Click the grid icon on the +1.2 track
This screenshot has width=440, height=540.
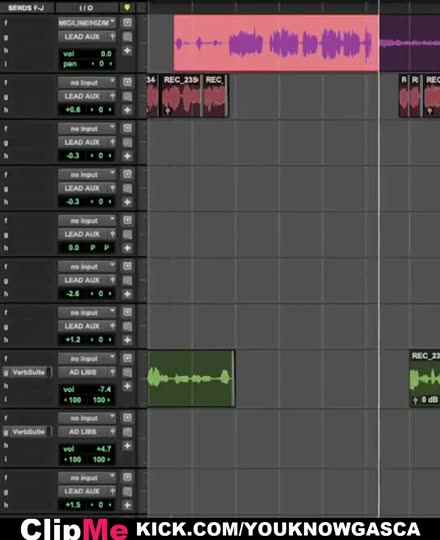click(x=127, y=326)
